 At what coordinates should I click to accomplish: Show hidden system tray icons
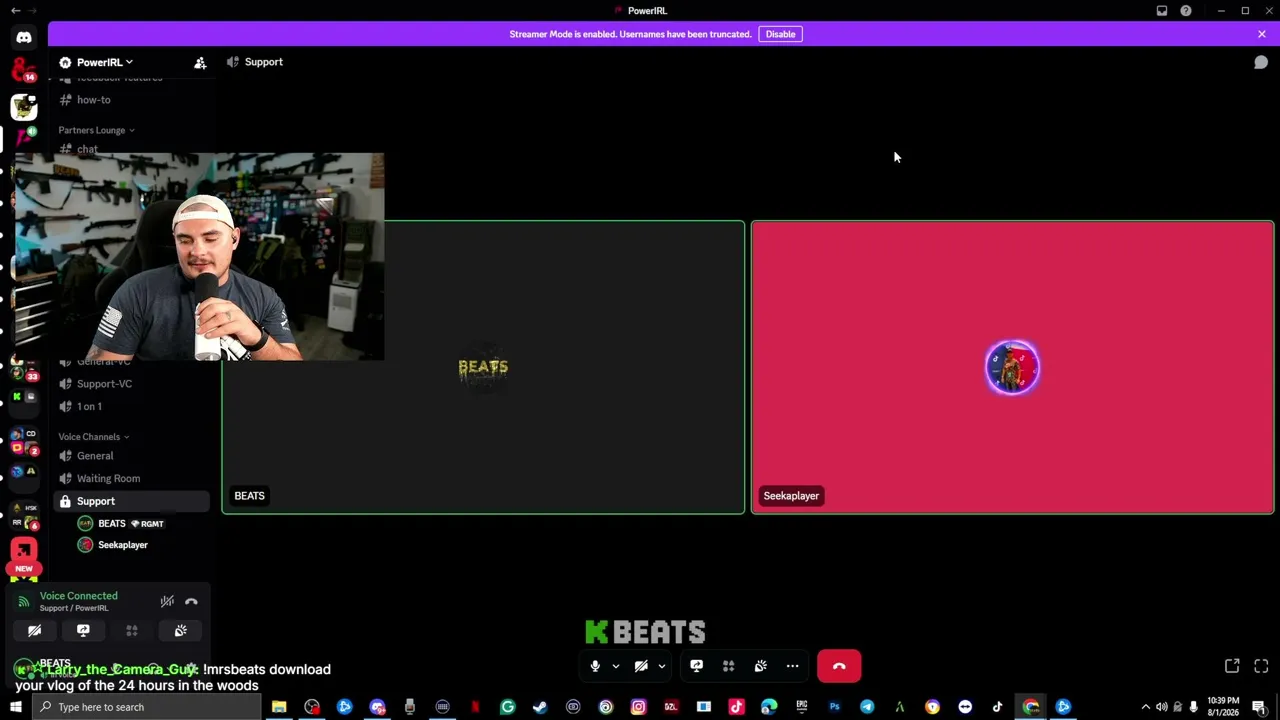1145,707
